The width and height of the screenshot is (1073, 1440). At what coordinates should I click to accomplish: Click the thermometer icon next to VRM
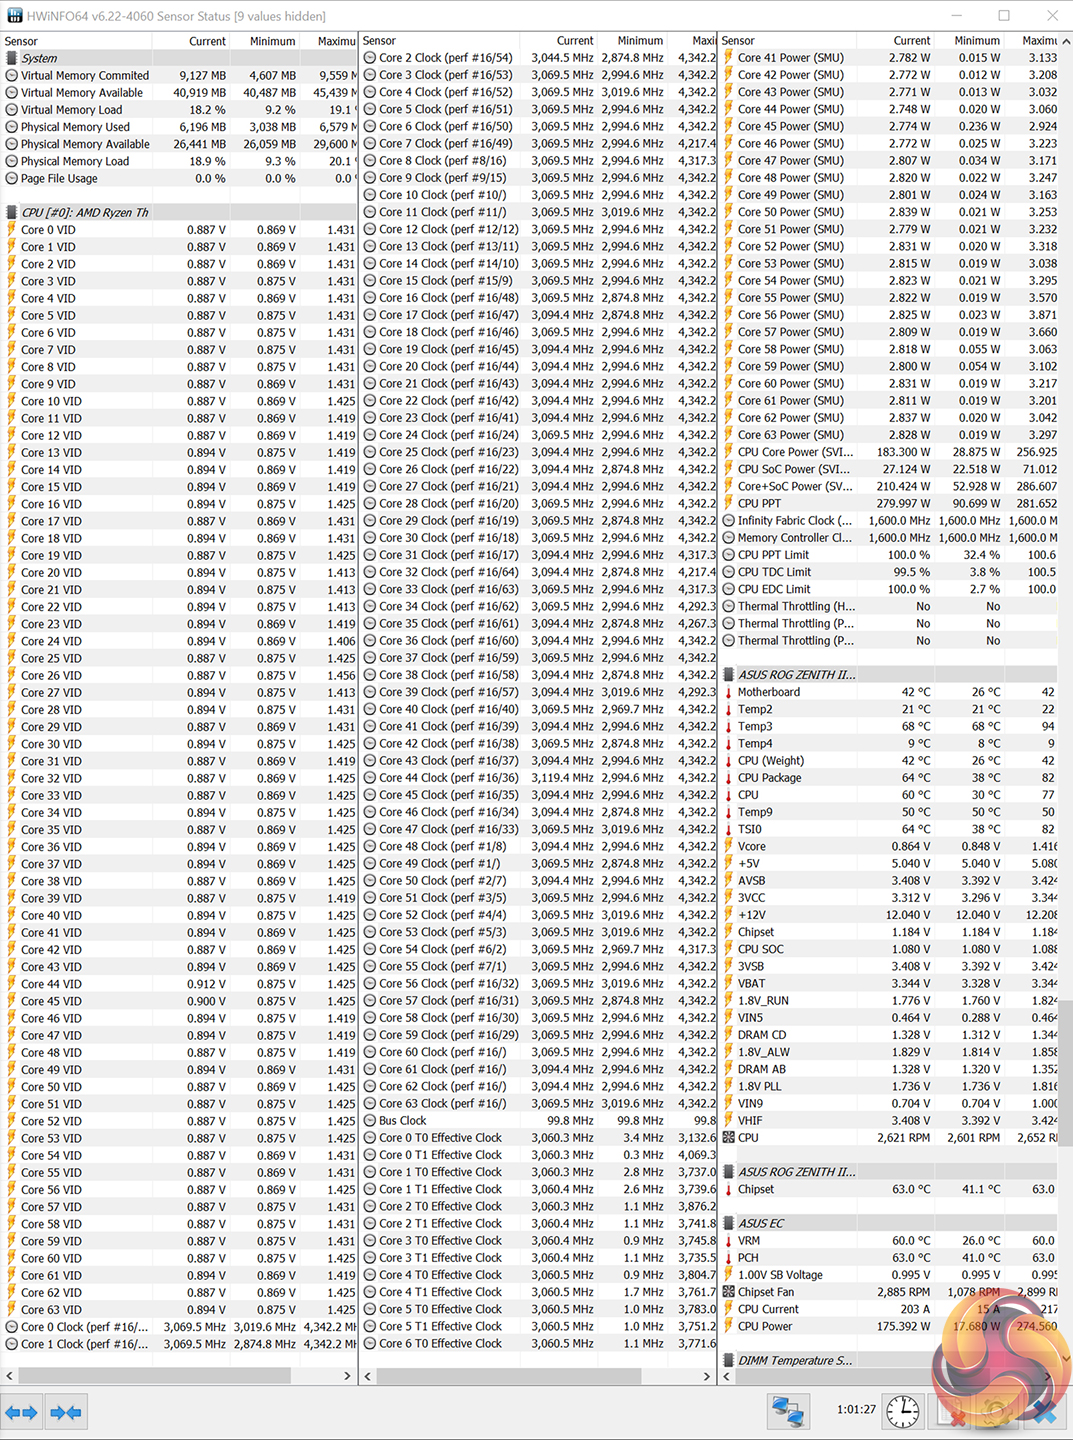tap(729, 1241)
